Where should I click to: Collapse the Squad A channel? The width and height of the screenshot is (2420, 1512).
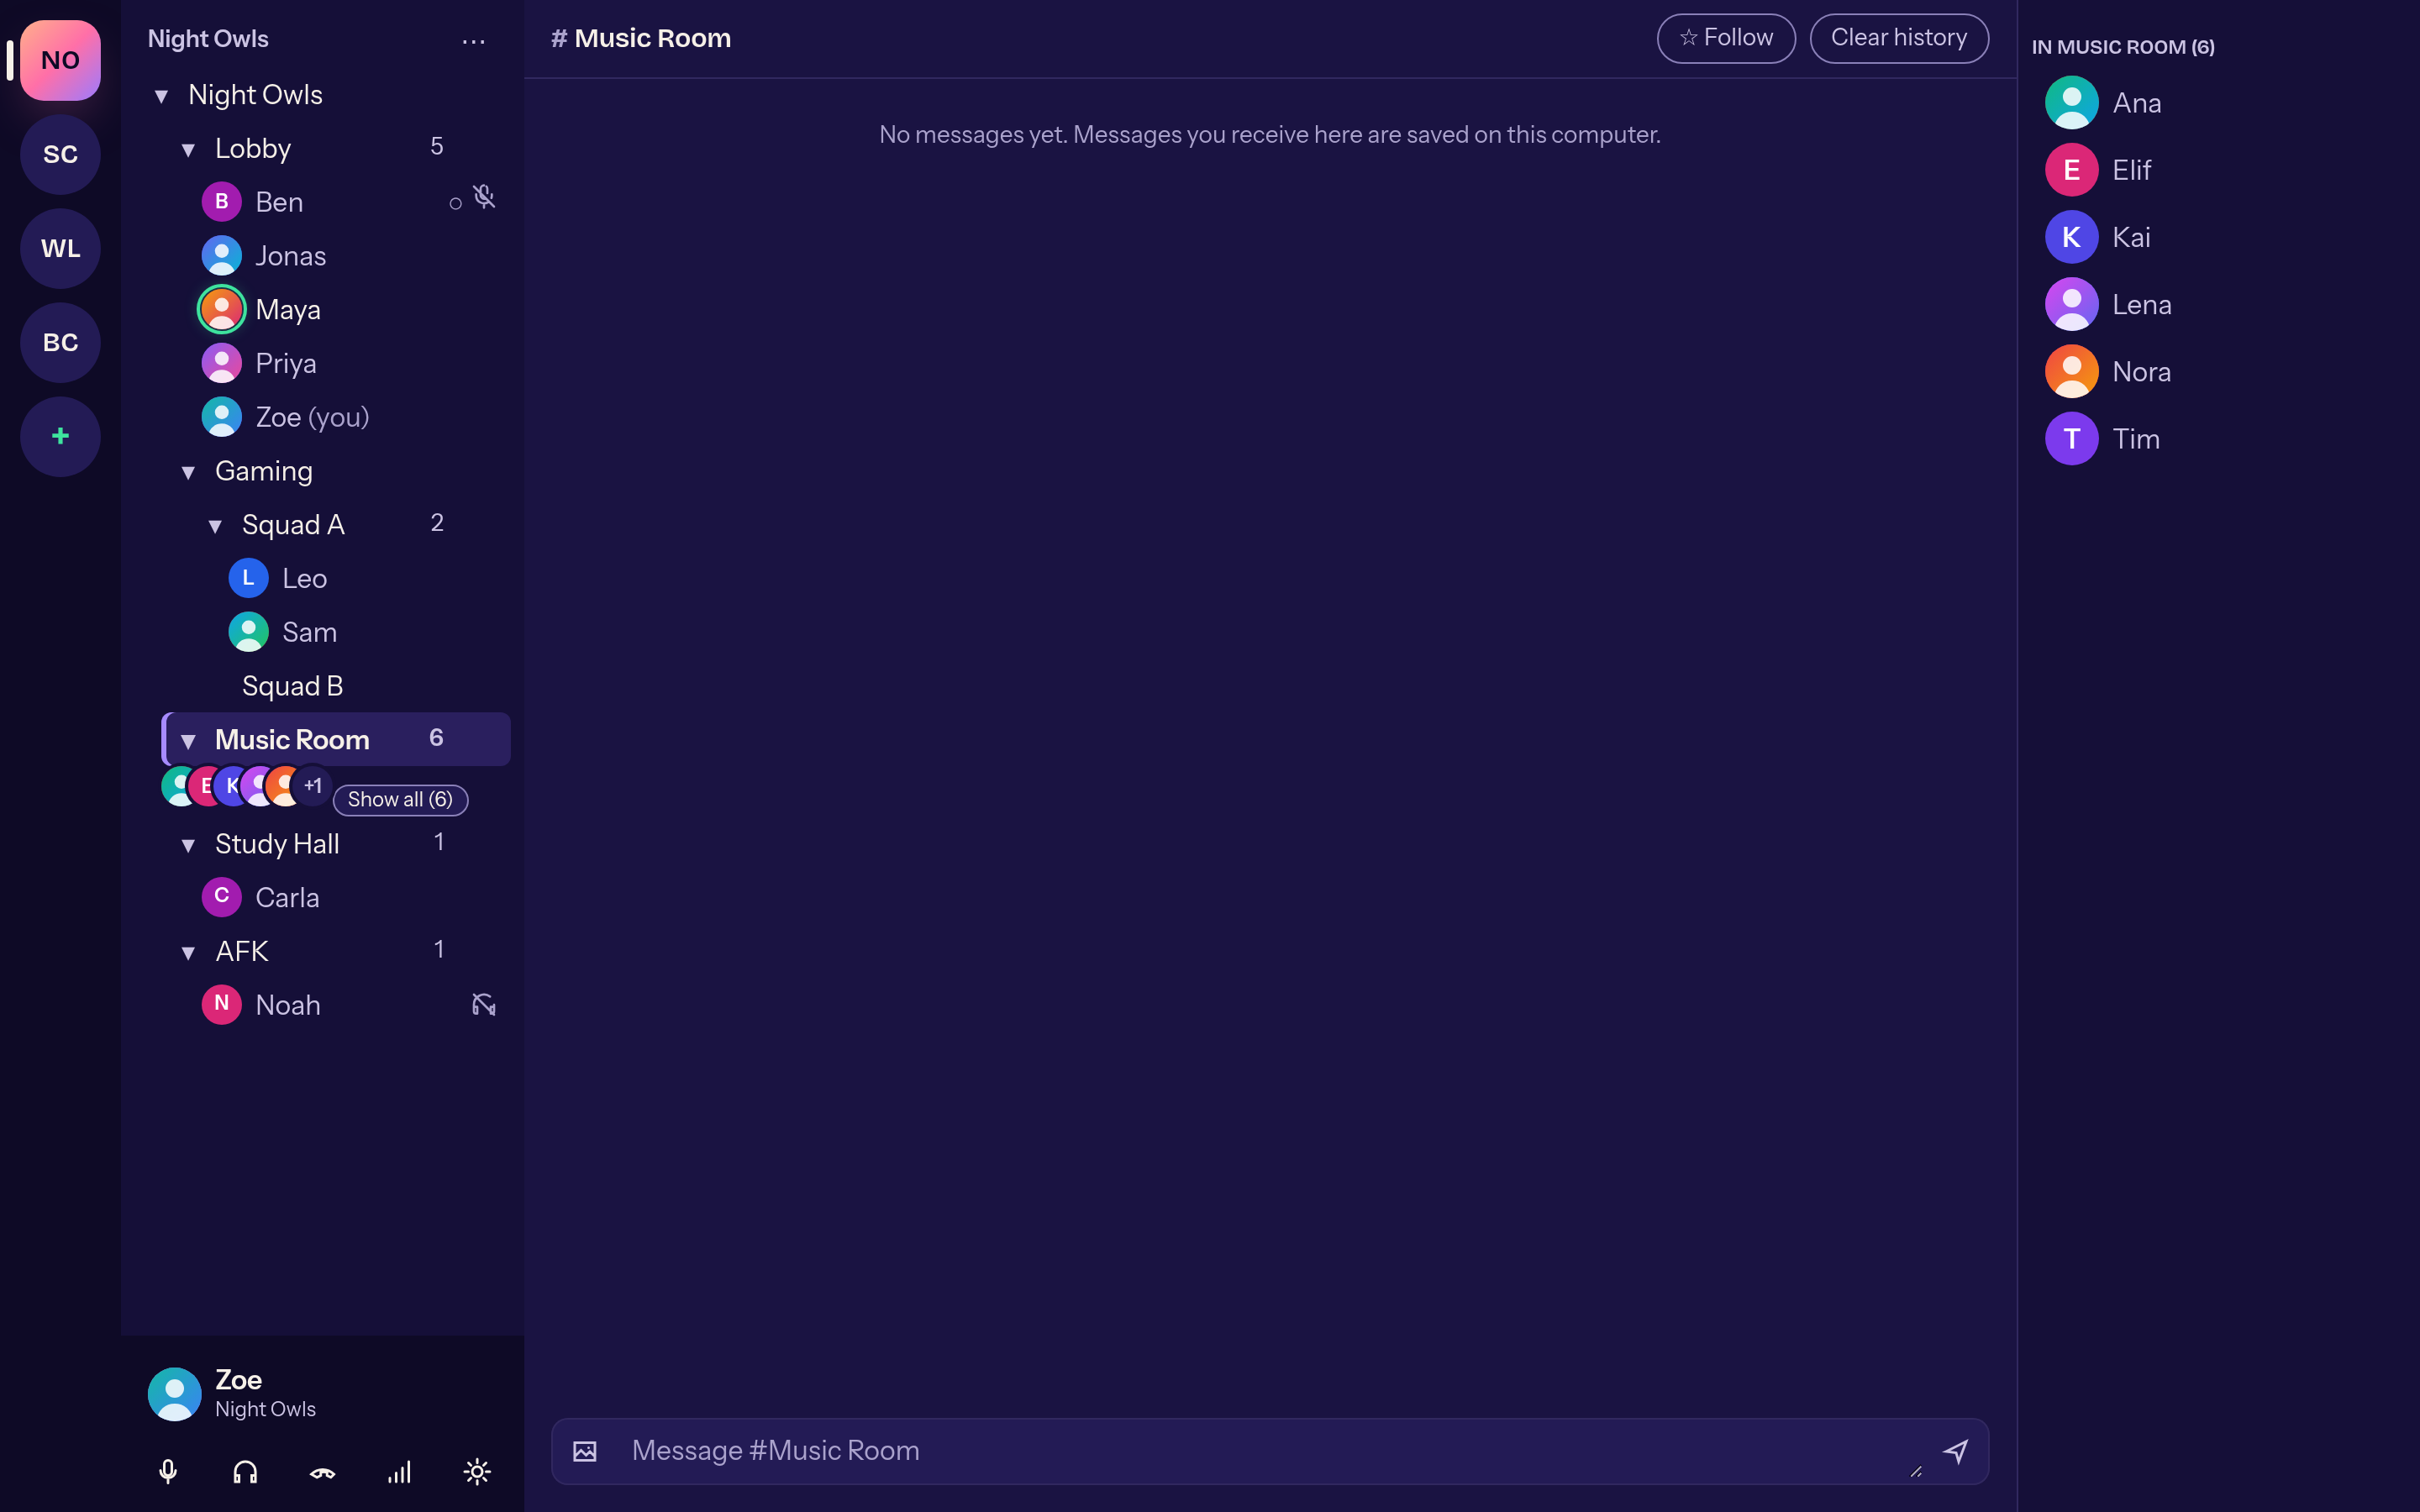click(215, 525)
